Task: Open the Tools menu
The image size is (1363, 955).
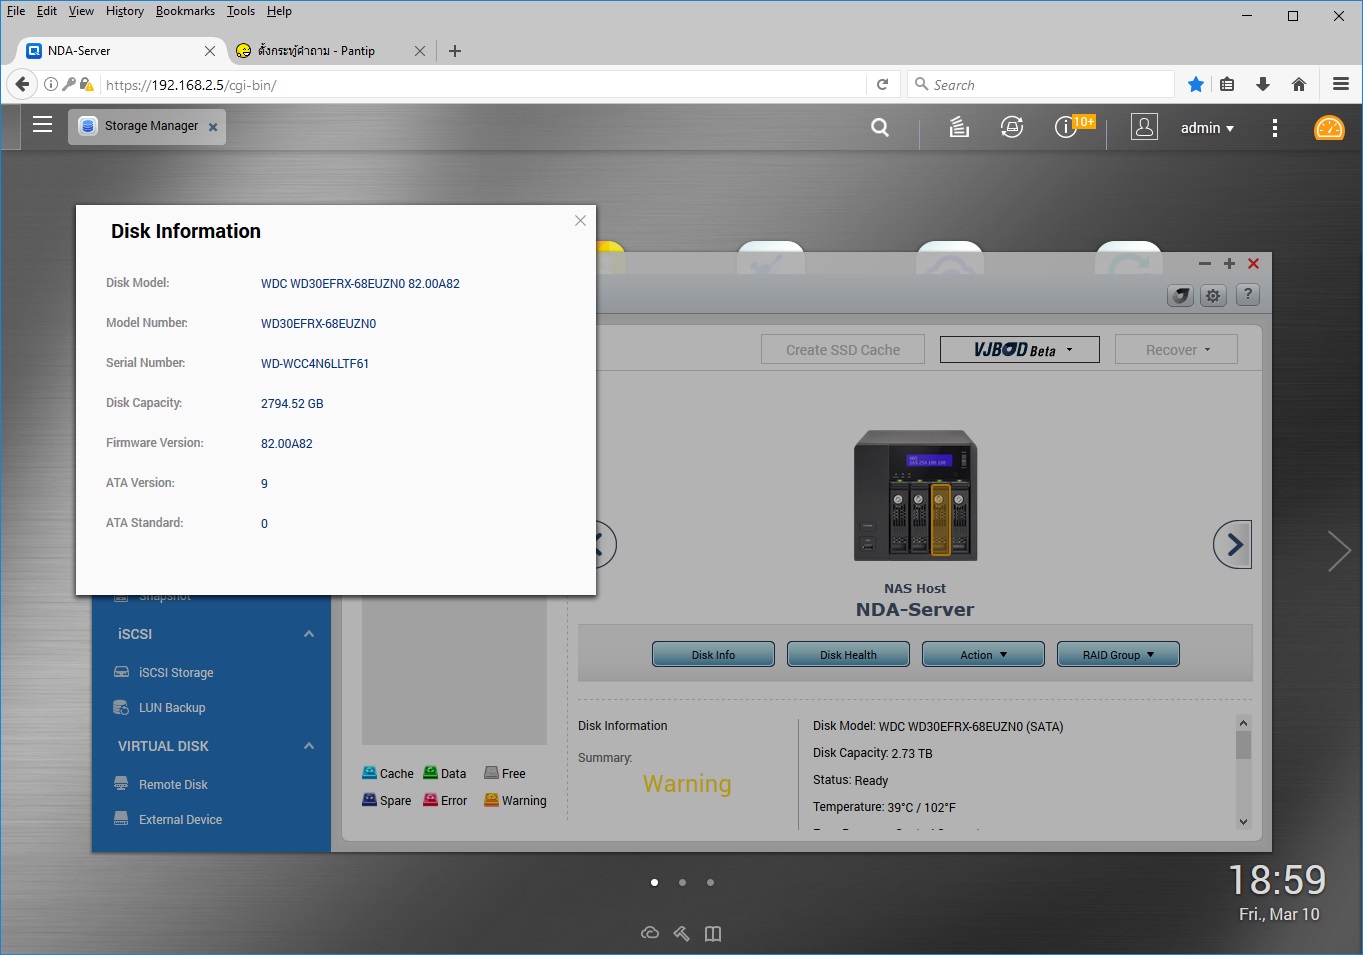Action: point(241,11)
